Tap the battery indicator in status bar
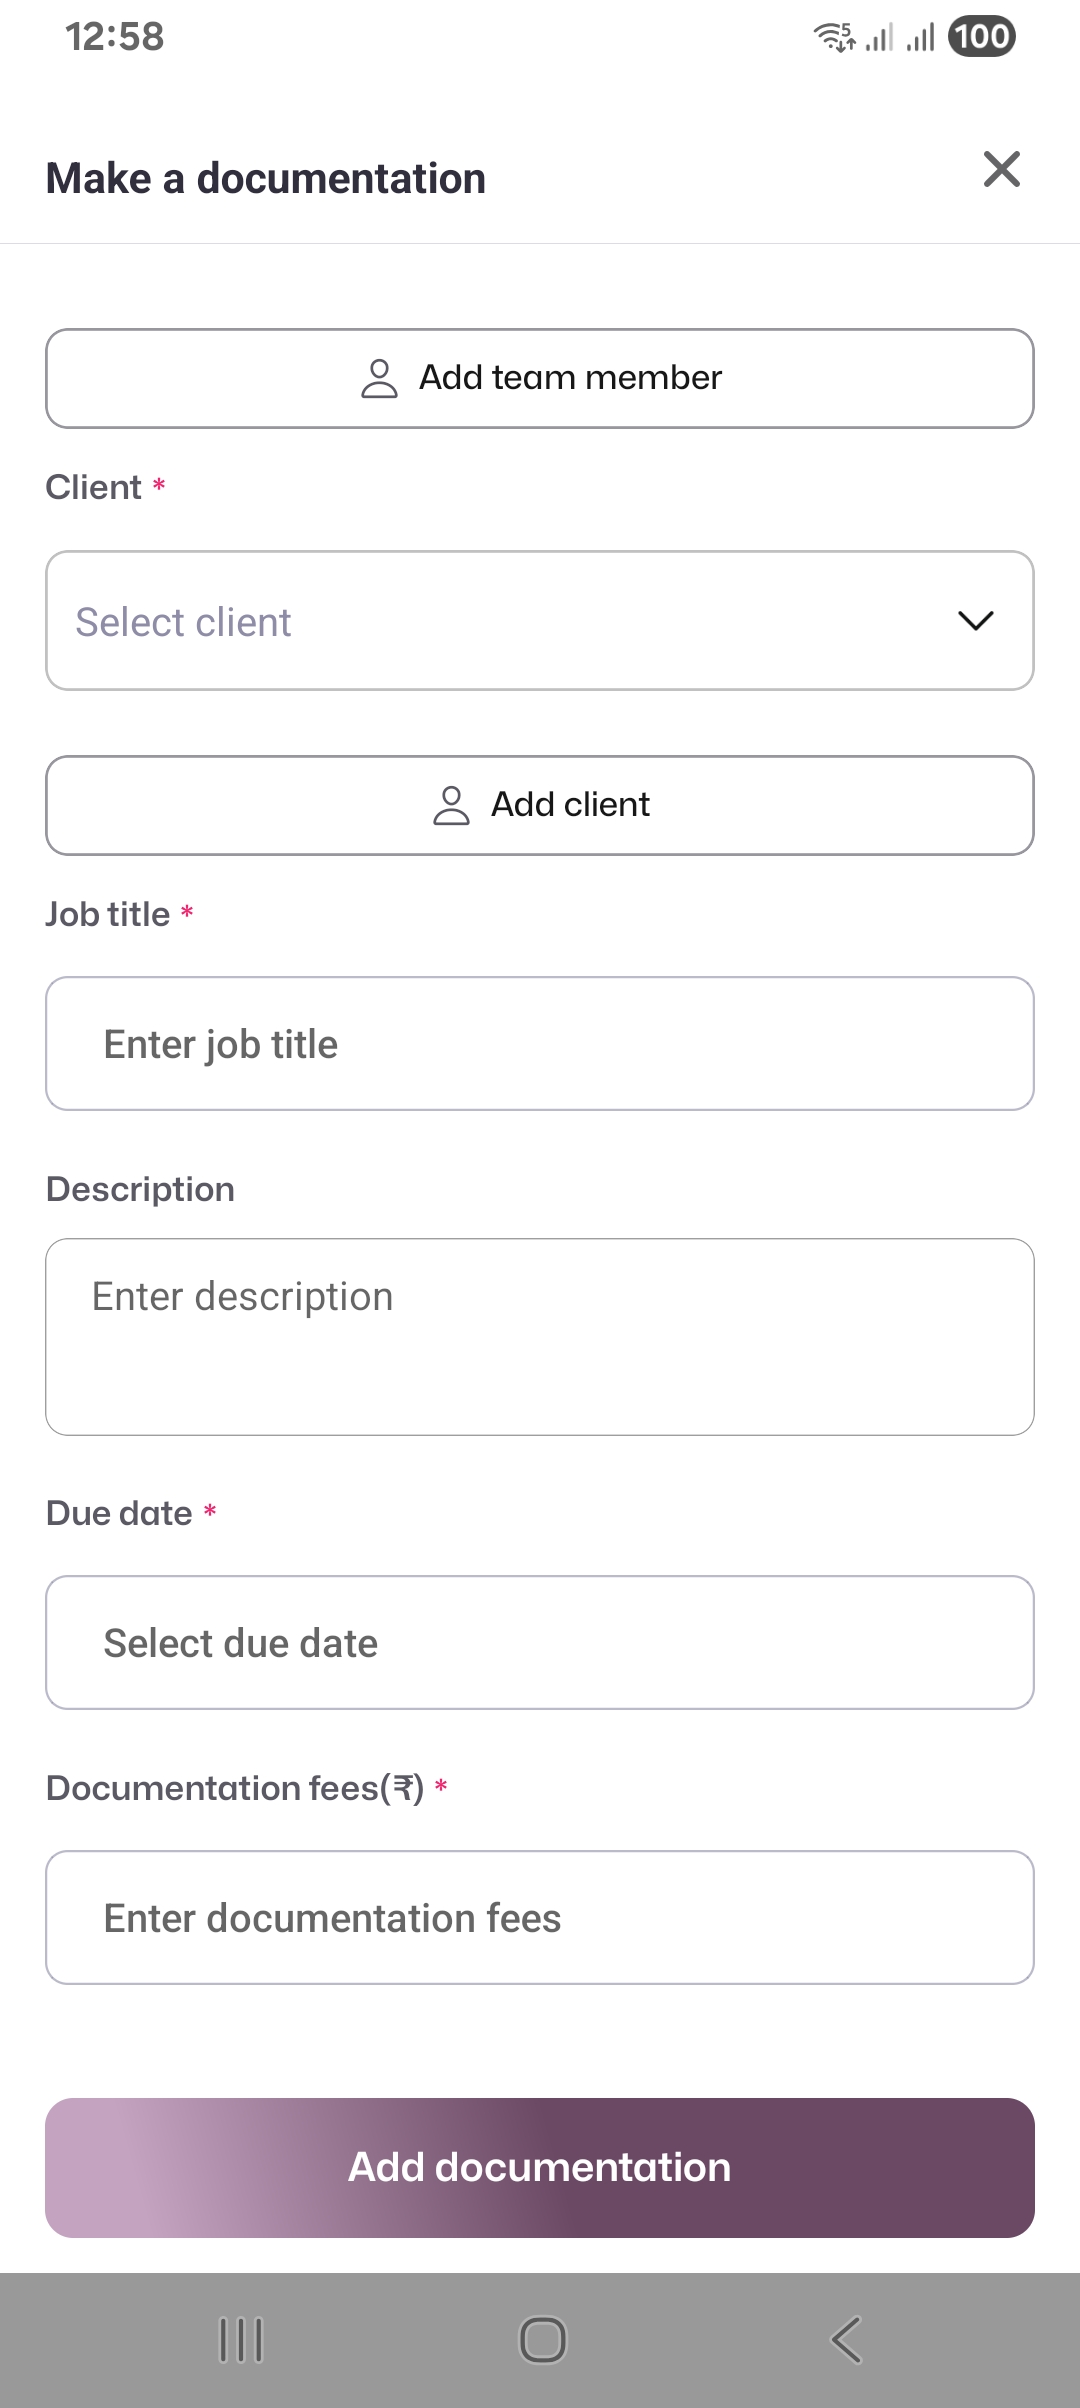 [x=981, y=37]
